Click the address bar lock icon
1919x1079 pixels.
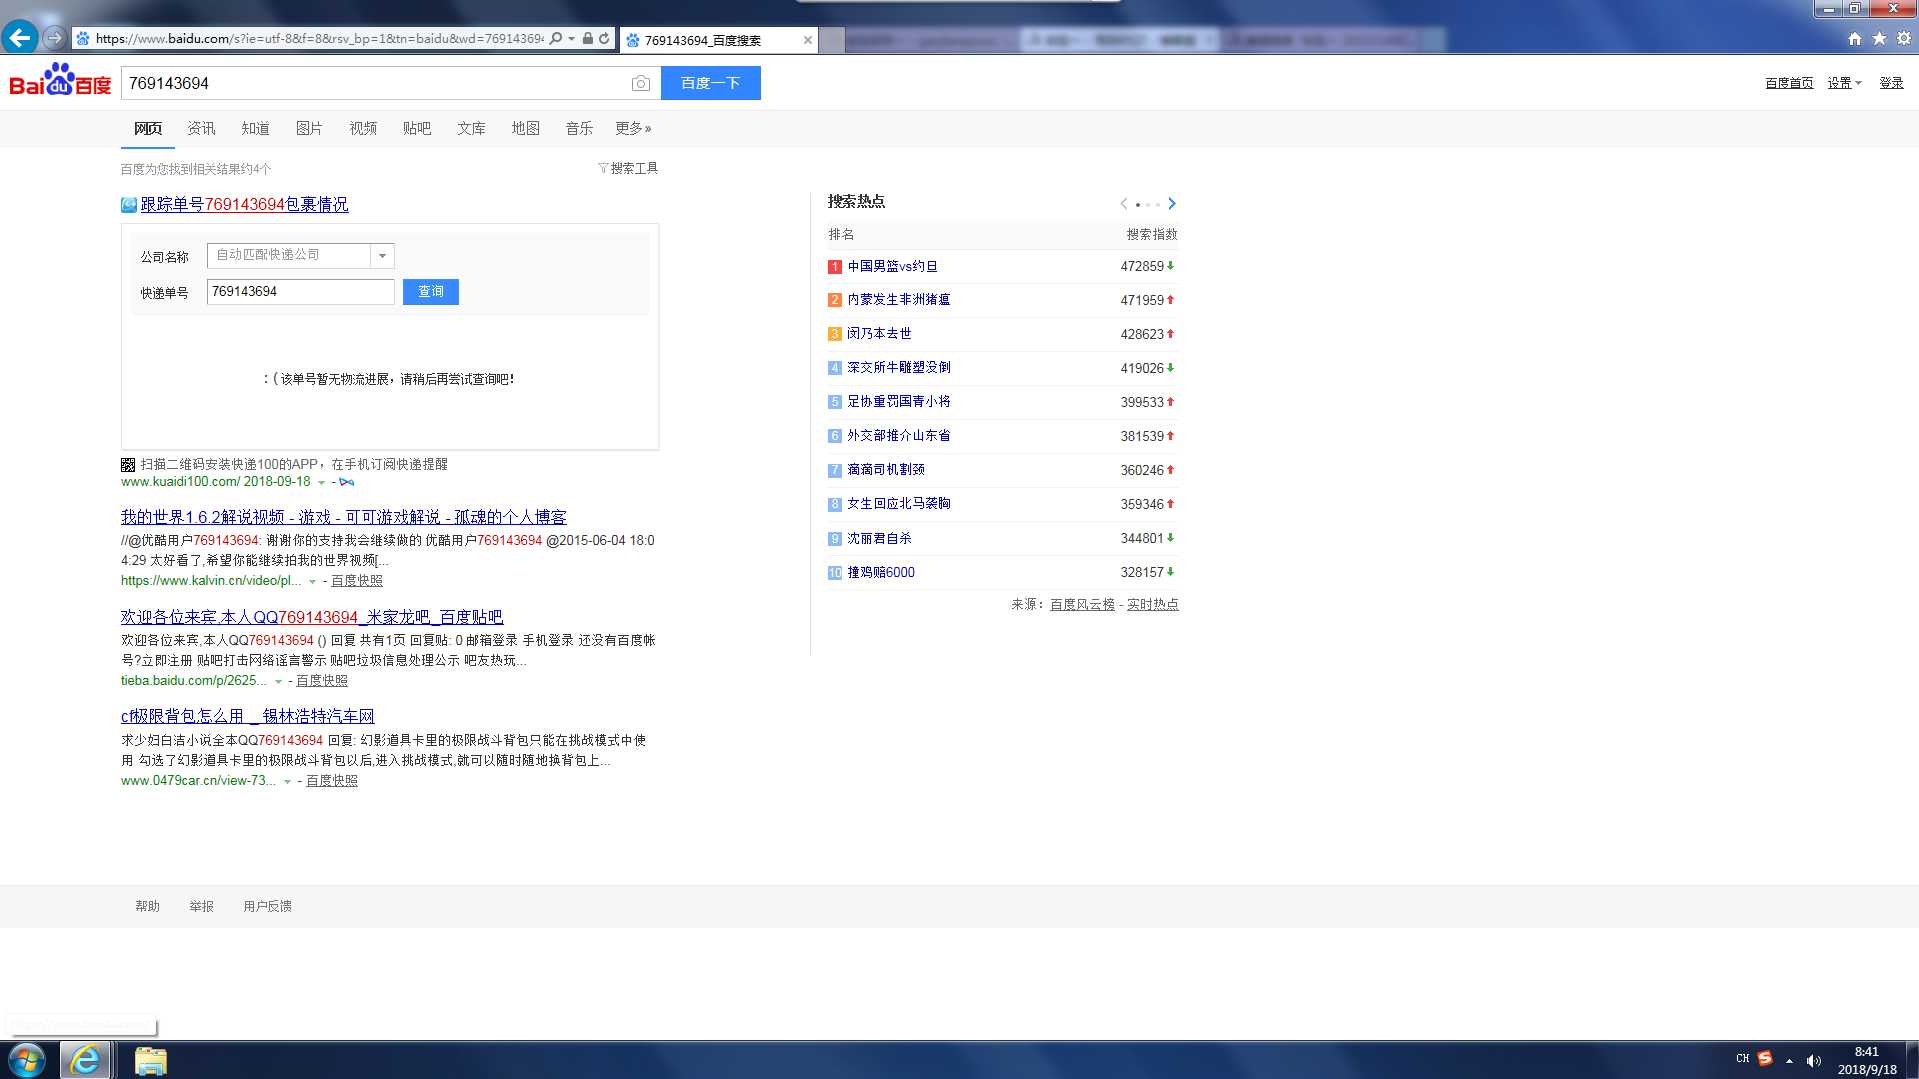[x=588, y=39]
